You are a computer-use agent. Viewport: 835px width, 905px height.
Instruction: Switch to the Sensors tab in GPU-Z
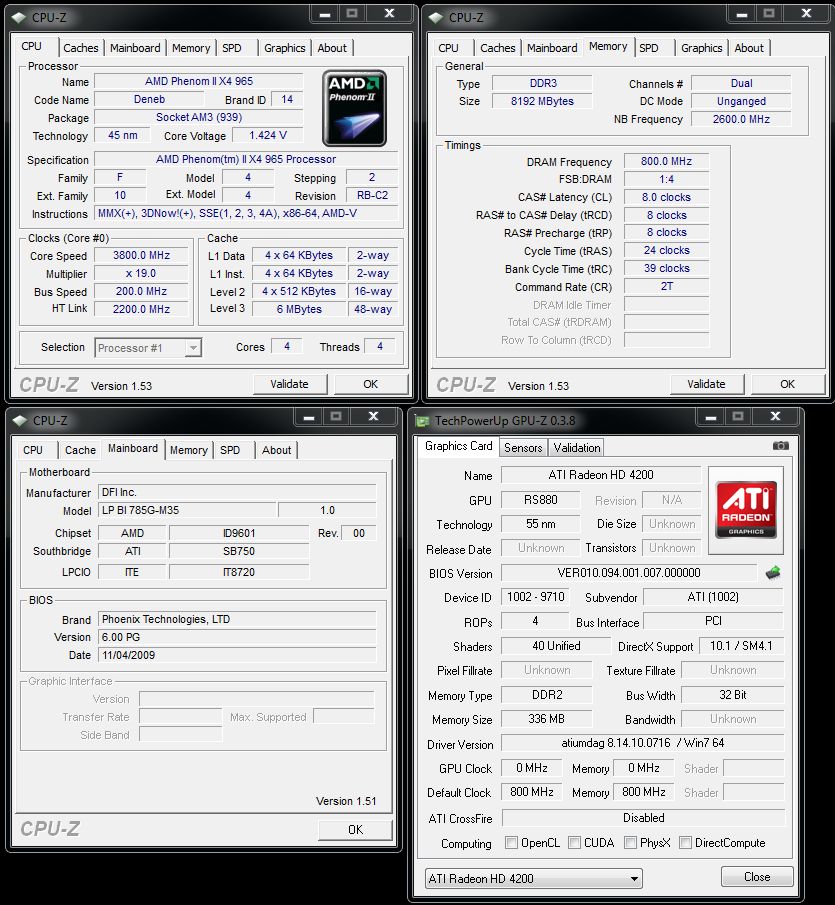pyautogui.click(x=523, y=448)
